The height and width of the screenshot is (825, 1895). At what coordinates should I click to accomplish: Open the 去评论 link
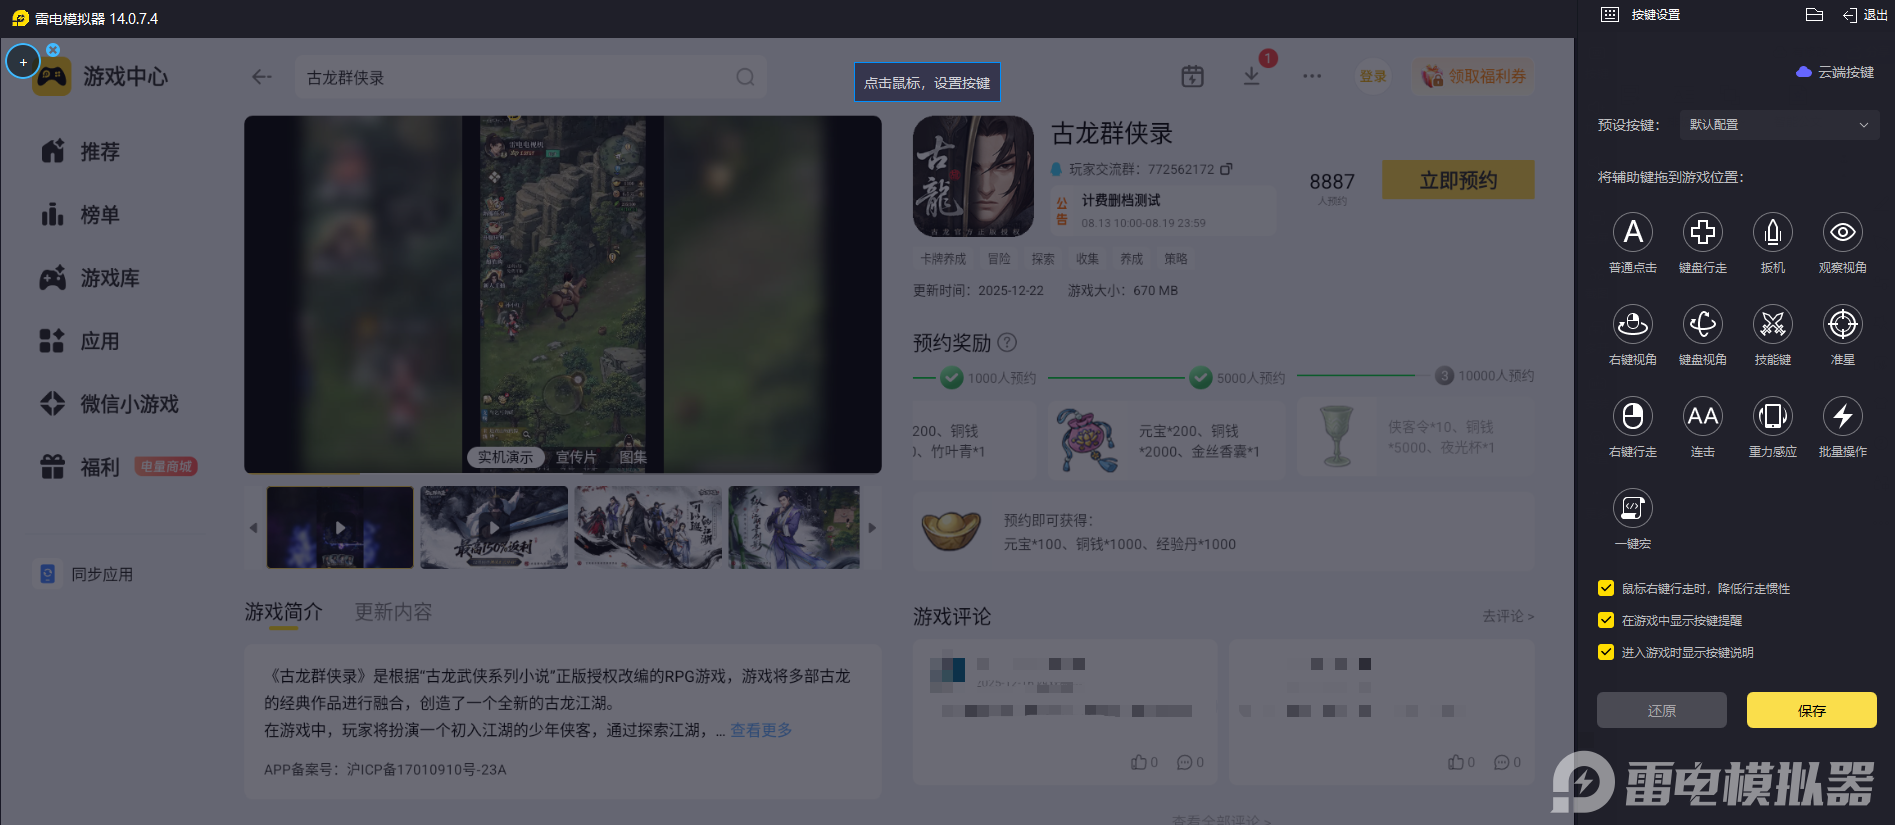tap(1508, 616)
